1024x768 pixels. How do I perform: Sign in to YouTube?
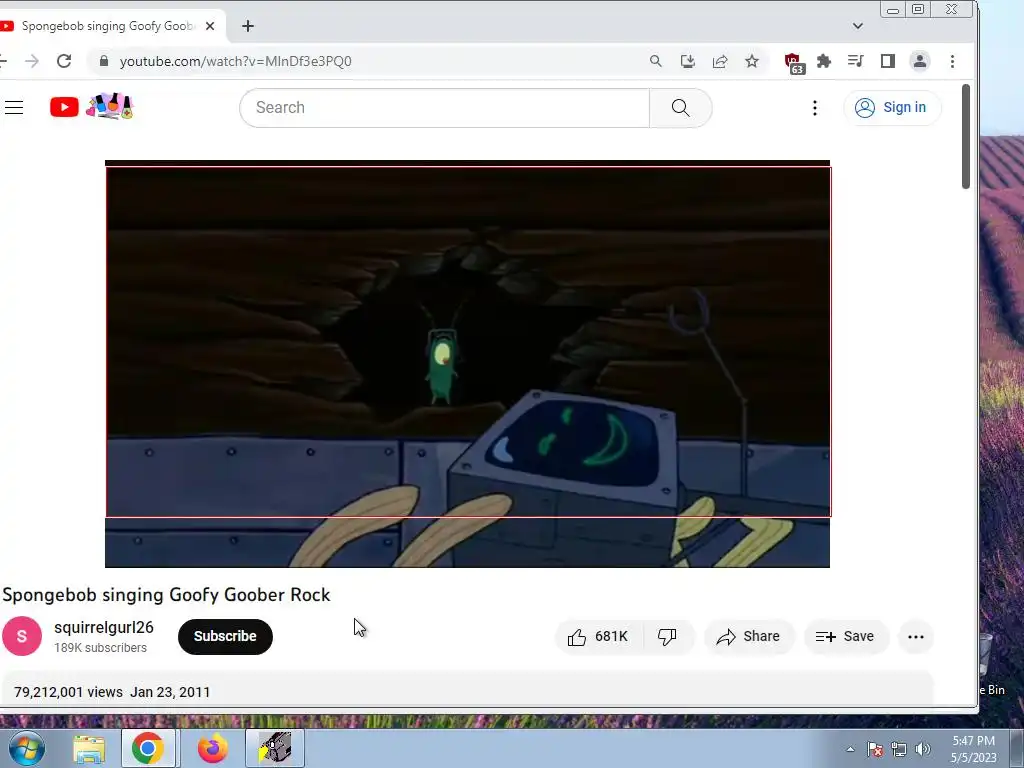tap(891, 108)
